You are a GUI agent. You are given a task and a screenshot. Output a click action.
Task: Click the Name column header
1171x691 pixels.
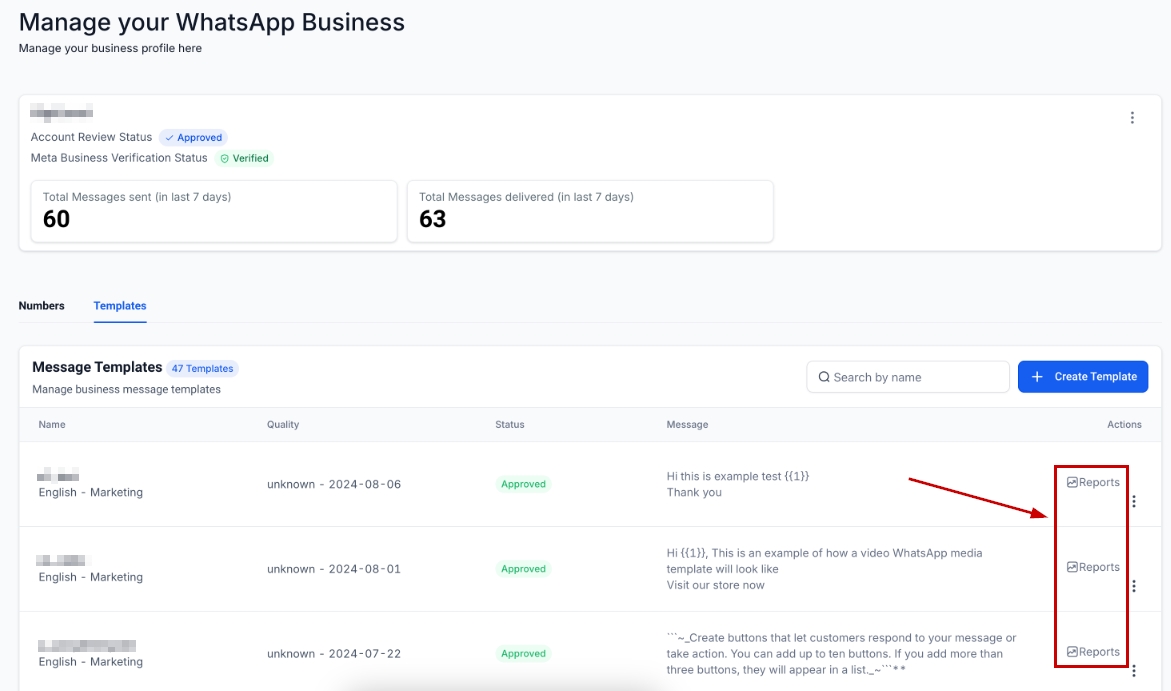[52, 425]
